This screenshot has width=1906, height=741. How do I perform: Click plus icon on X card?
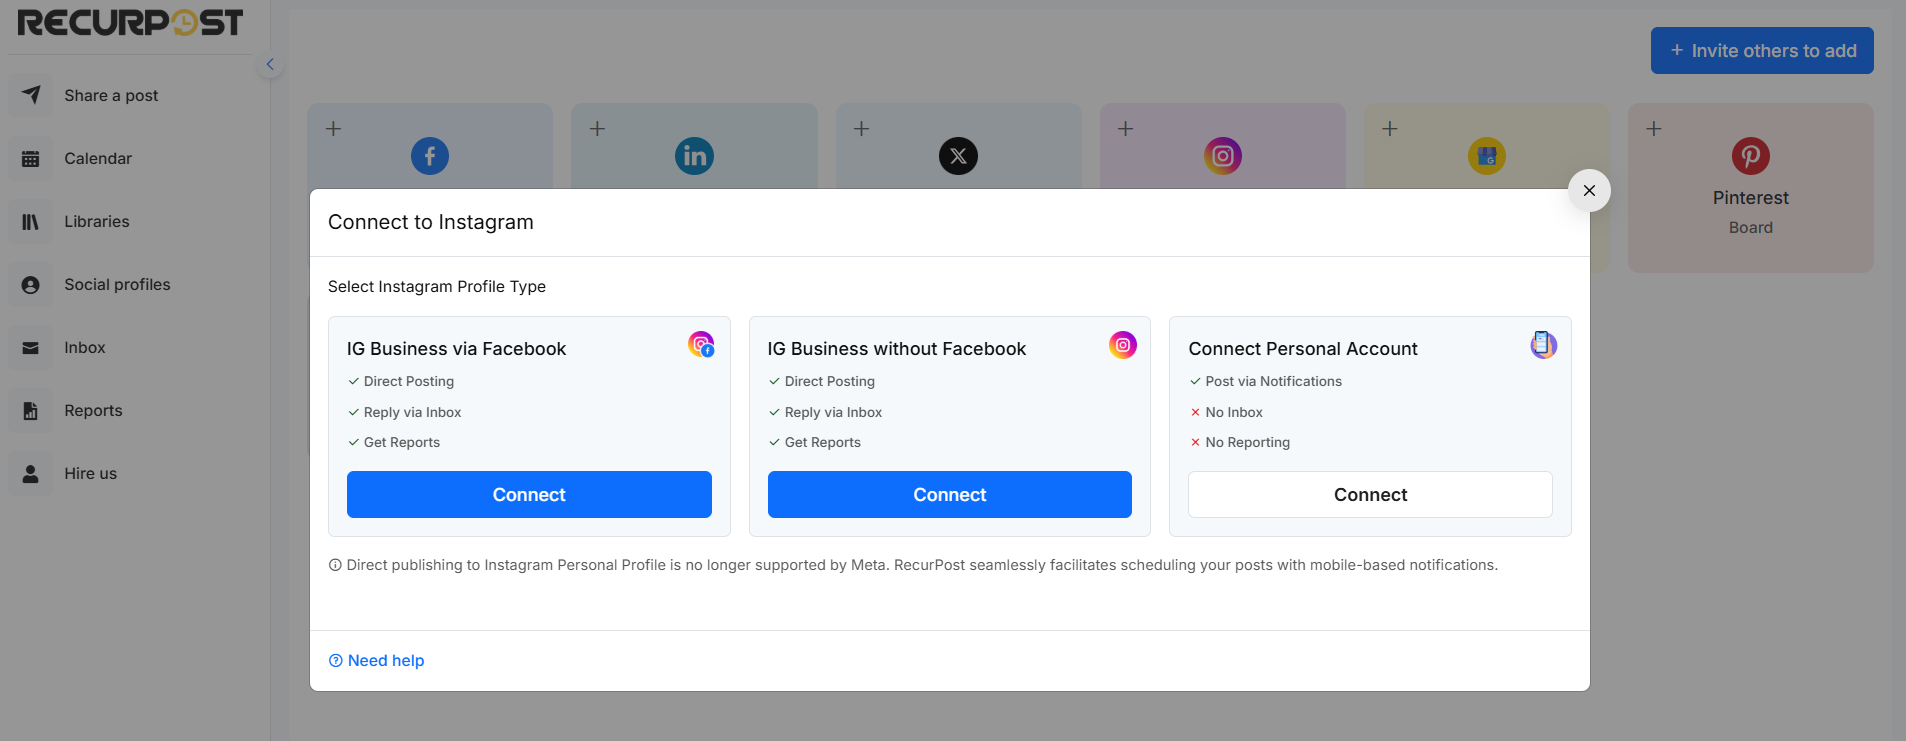[861, 129]
